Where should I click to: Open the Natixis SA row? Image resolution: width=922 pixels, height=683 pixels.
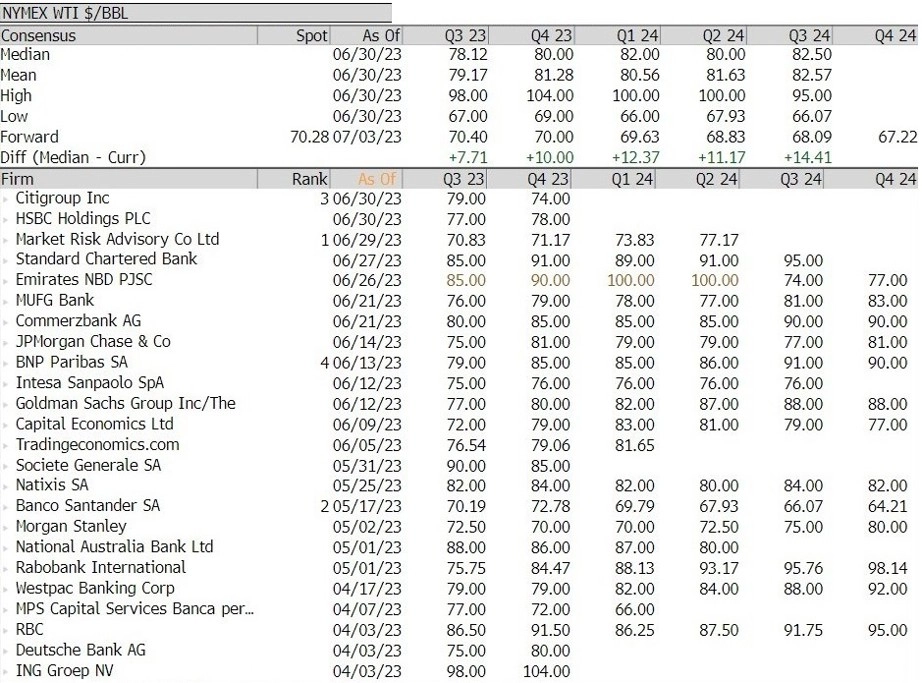point(459,486)
